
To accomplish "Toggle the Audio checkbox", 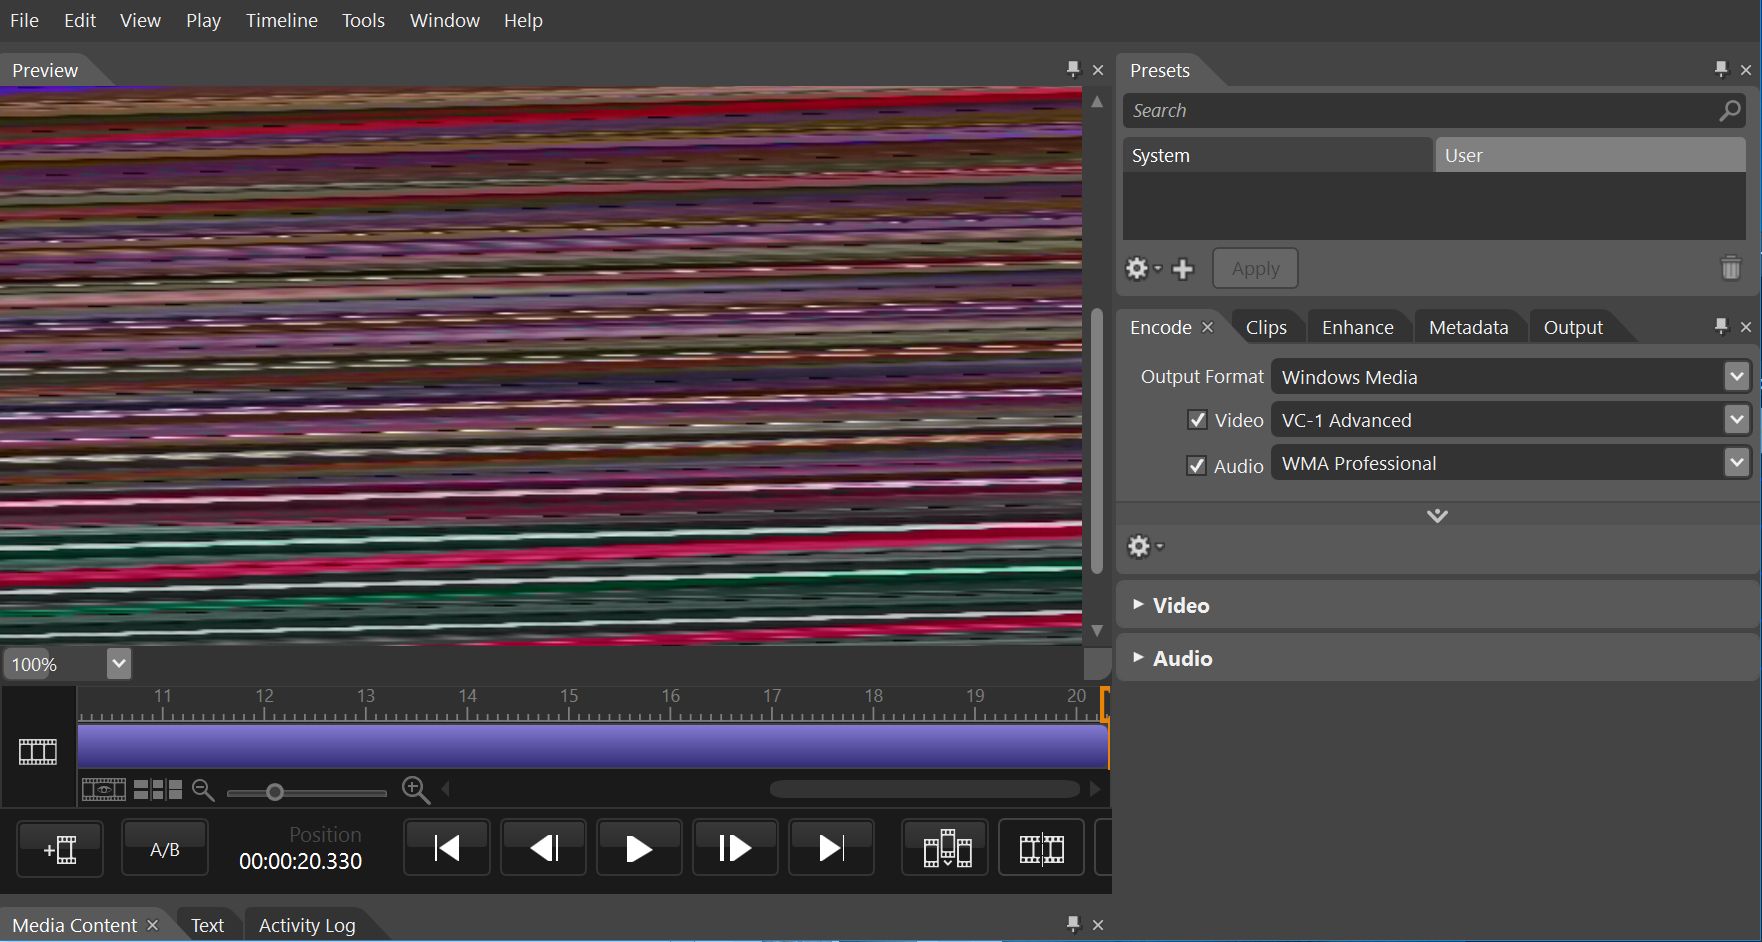I will click(1196, 465).
